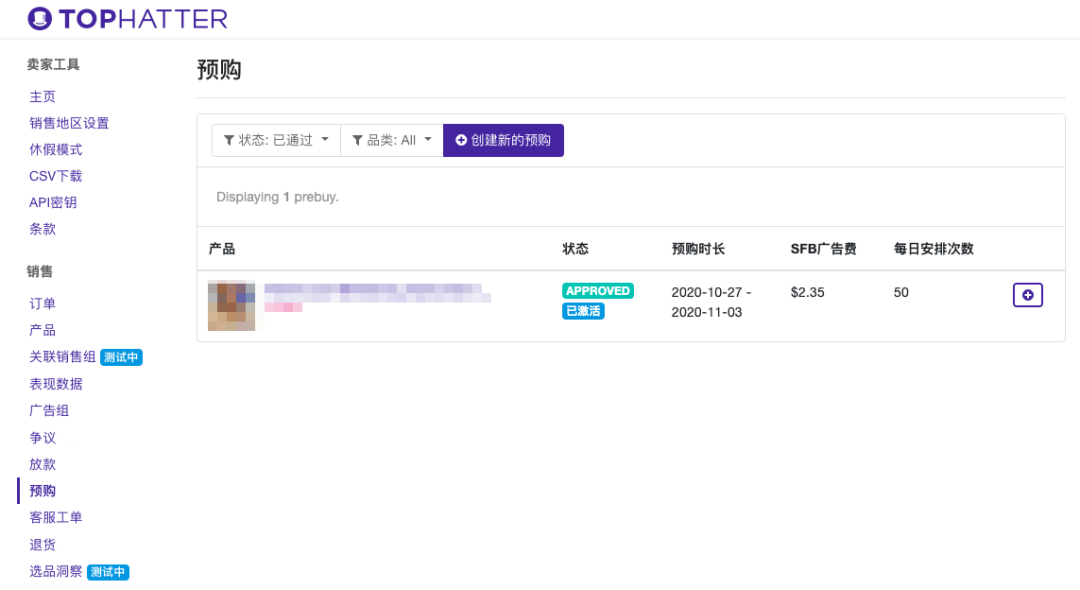Screen dimensions: 1080x590
Task: Open 放款 in sidebar
Action: pos(42,464)
